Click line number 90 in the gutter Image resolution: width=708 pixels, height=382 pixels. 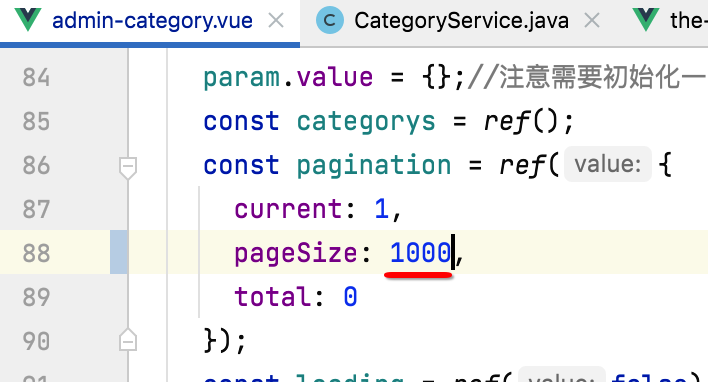36,341
